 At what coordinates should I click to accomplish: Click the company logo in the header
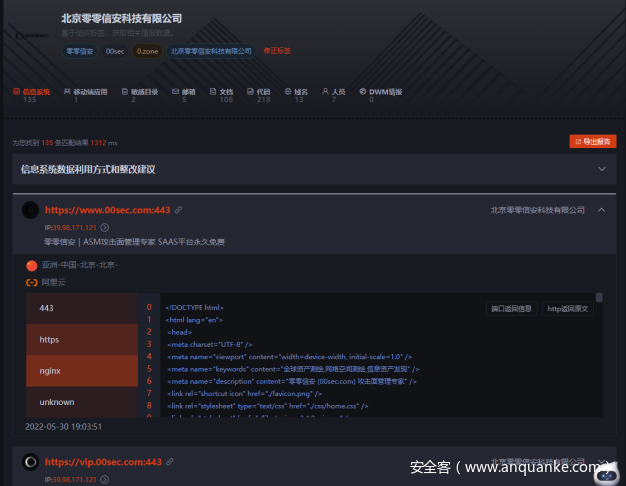(32, 36)
